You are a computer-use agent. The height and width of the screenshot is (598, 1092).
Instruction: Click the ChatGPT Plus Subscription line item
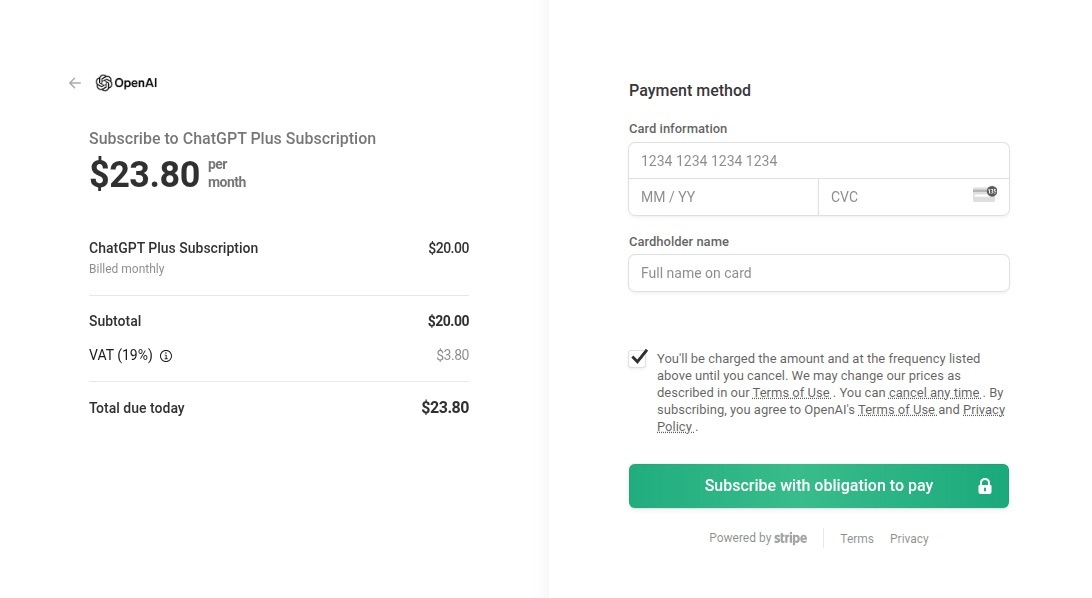pos(173,247)
